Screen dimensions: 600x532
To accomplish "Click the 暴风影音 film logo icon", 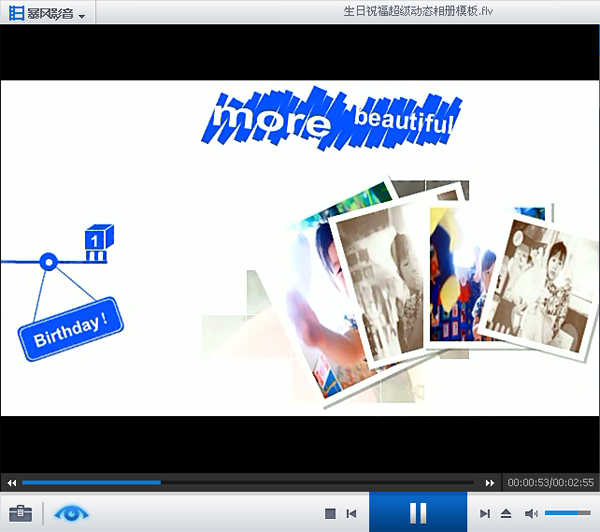I will [16, 13].
